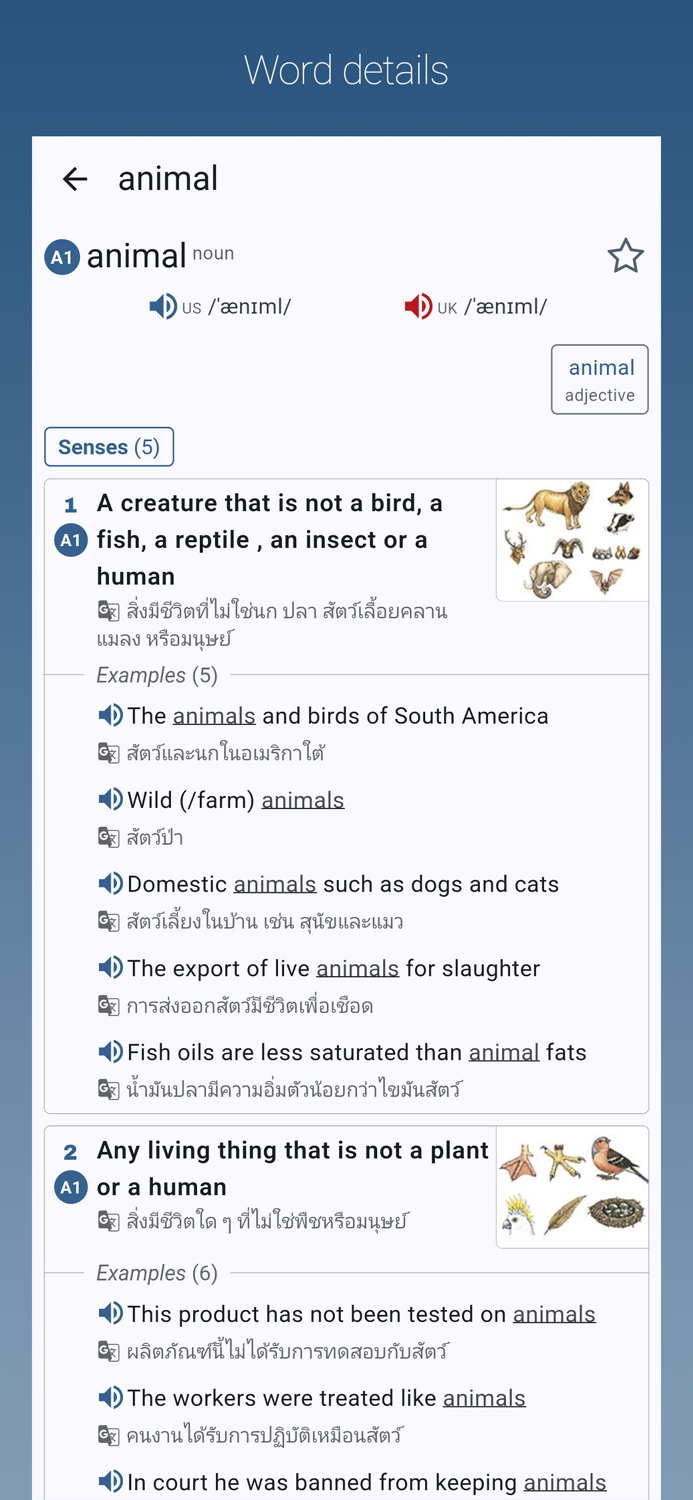Play the US pronunciation of animal
This screenshot has height=1500, width=693.
163,306
